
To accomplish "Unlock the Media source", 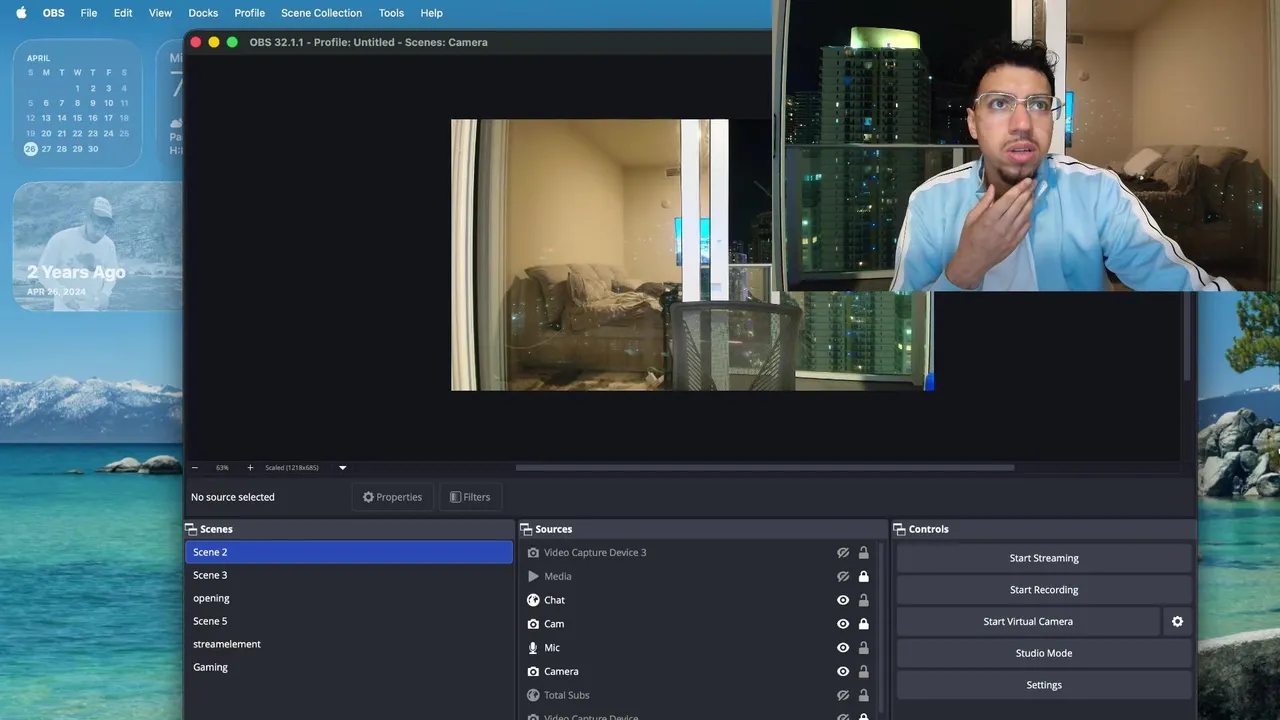I will tap(863, 576).
